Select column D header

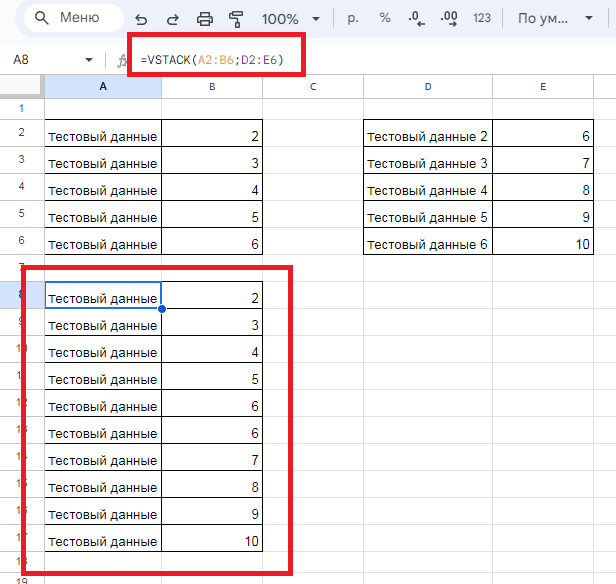pos(428,86)
